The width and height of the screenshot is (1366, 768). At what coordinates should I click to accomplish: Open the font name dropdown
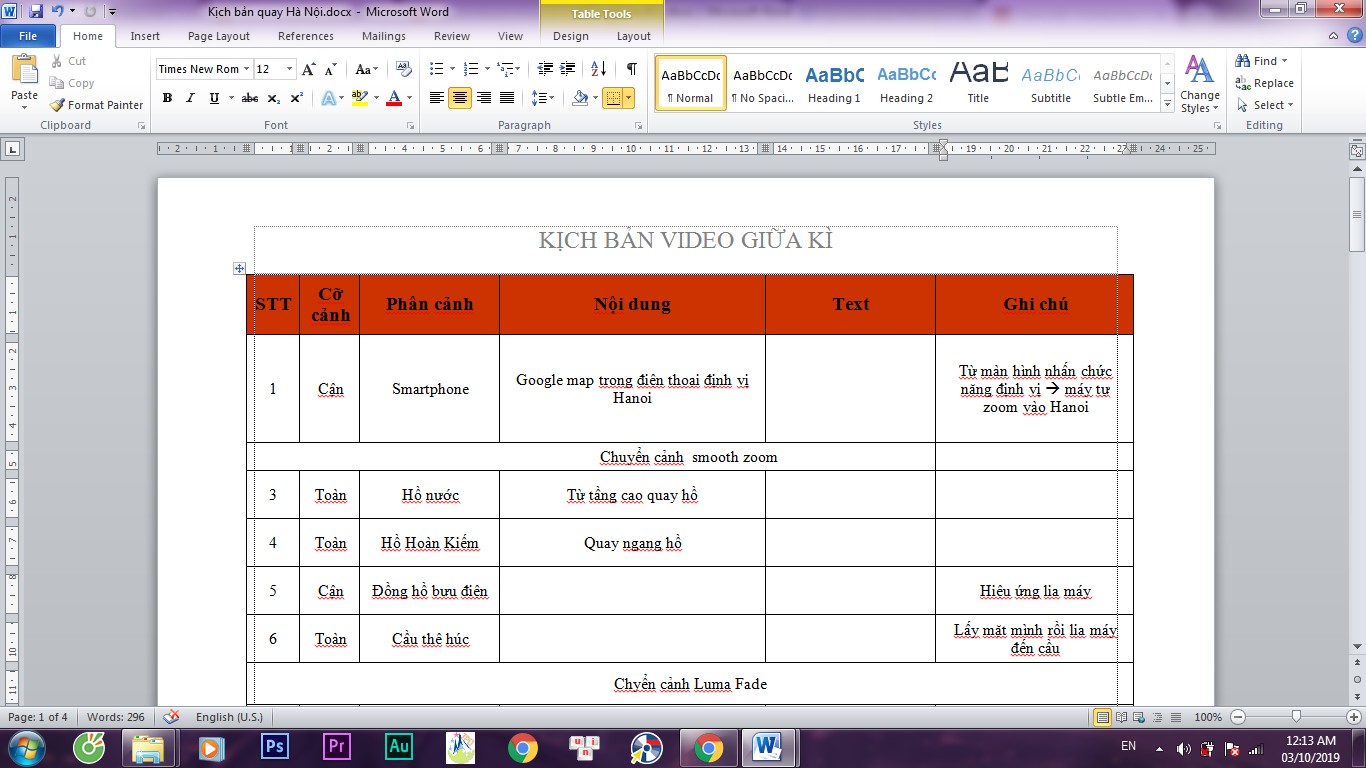click(x=245, y=69)
